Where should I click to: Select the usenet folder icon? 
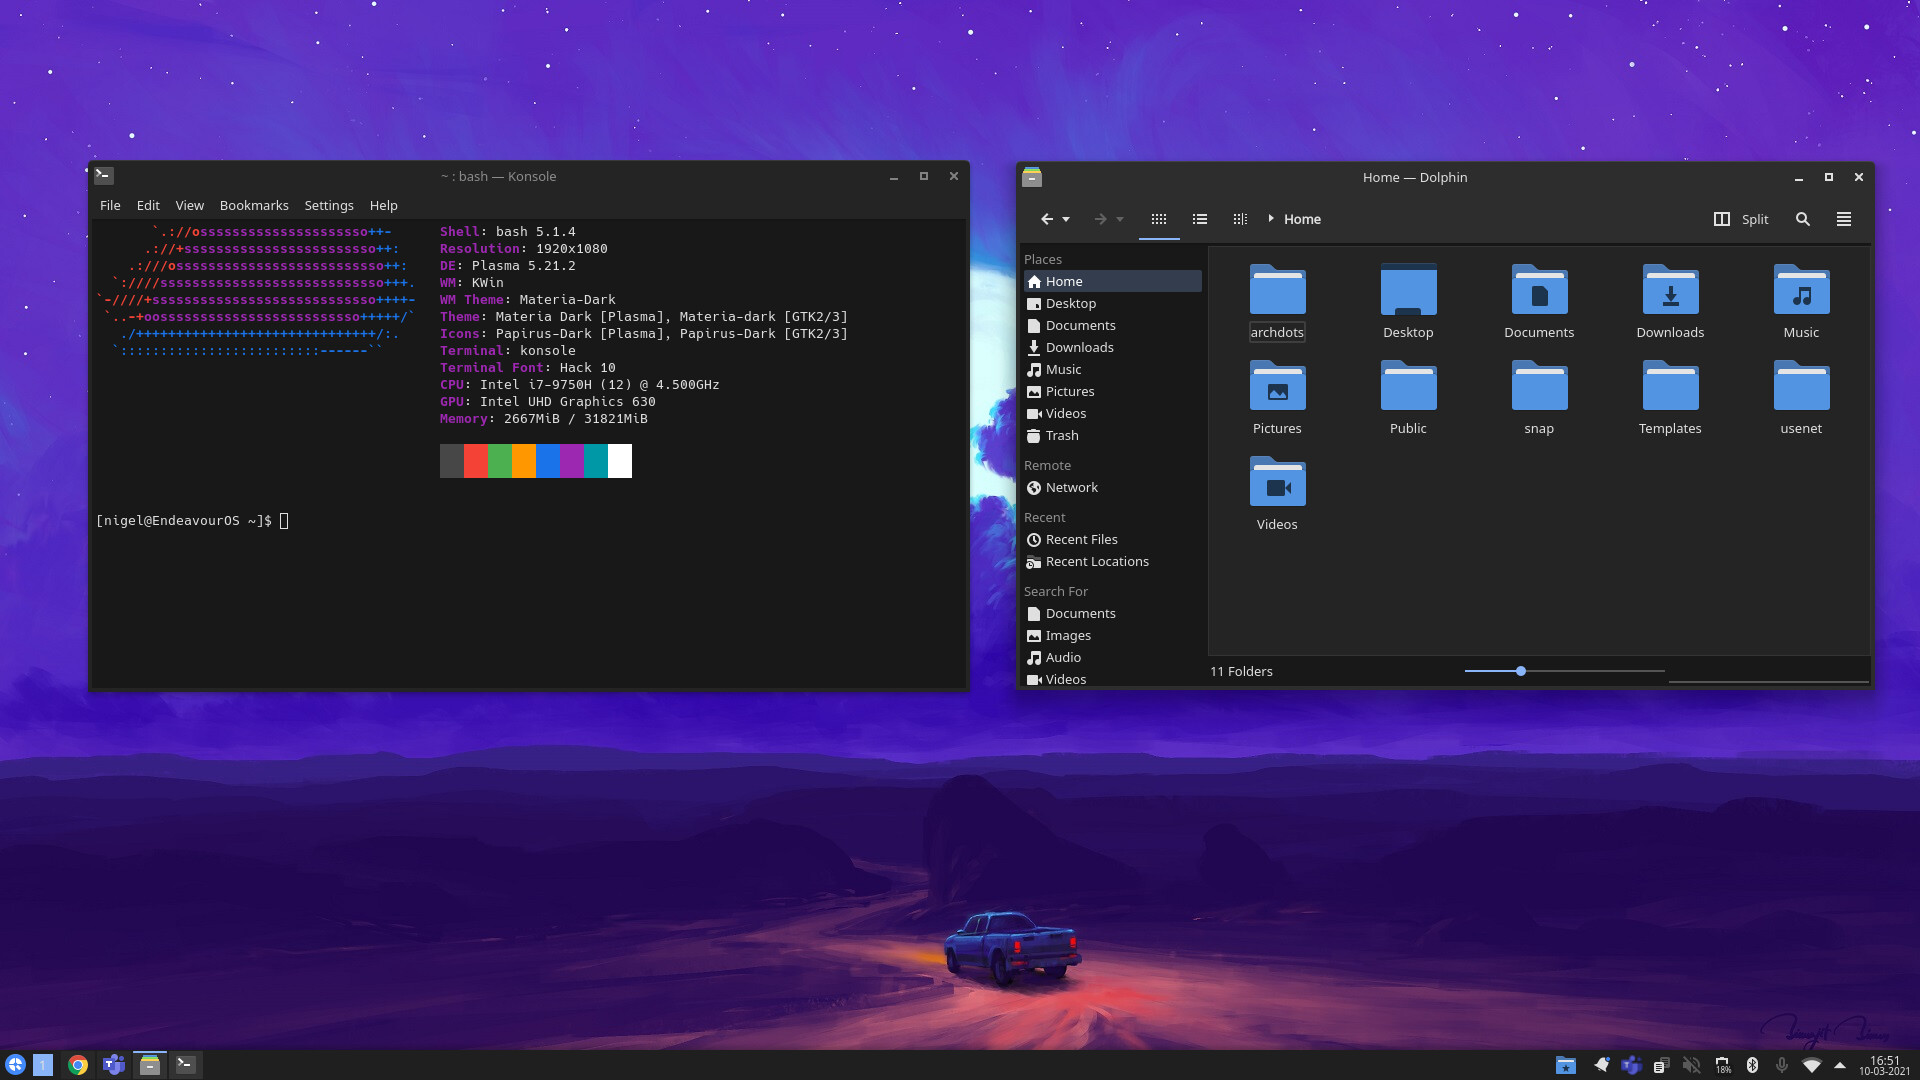point(1801,386)
